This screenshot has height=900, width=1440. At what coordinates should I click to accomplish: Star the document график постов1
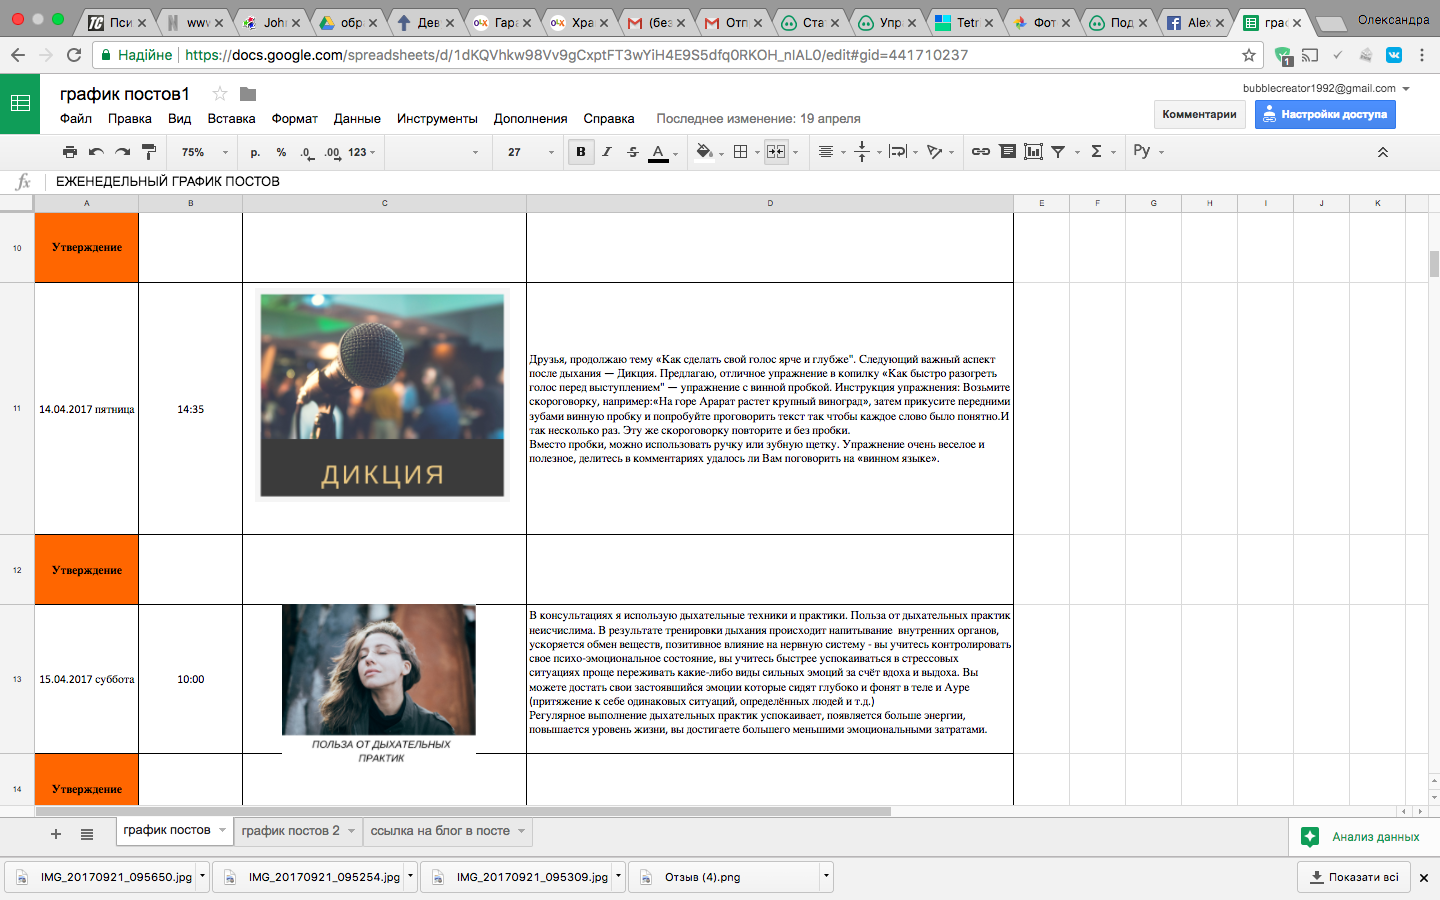[x=220, y=94]
